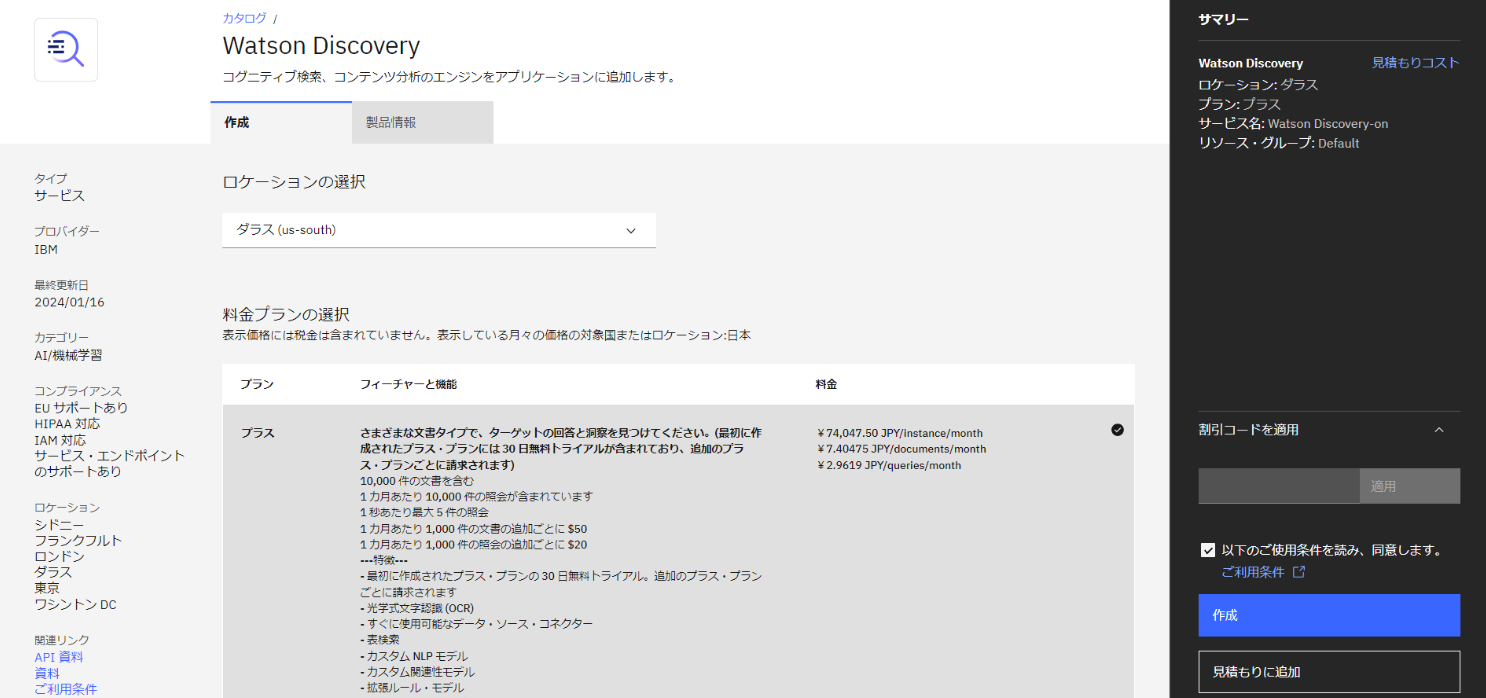The image size is (1486, 698).
Task: Open the 資料 documentation link in sidebar
Action: 47,674
